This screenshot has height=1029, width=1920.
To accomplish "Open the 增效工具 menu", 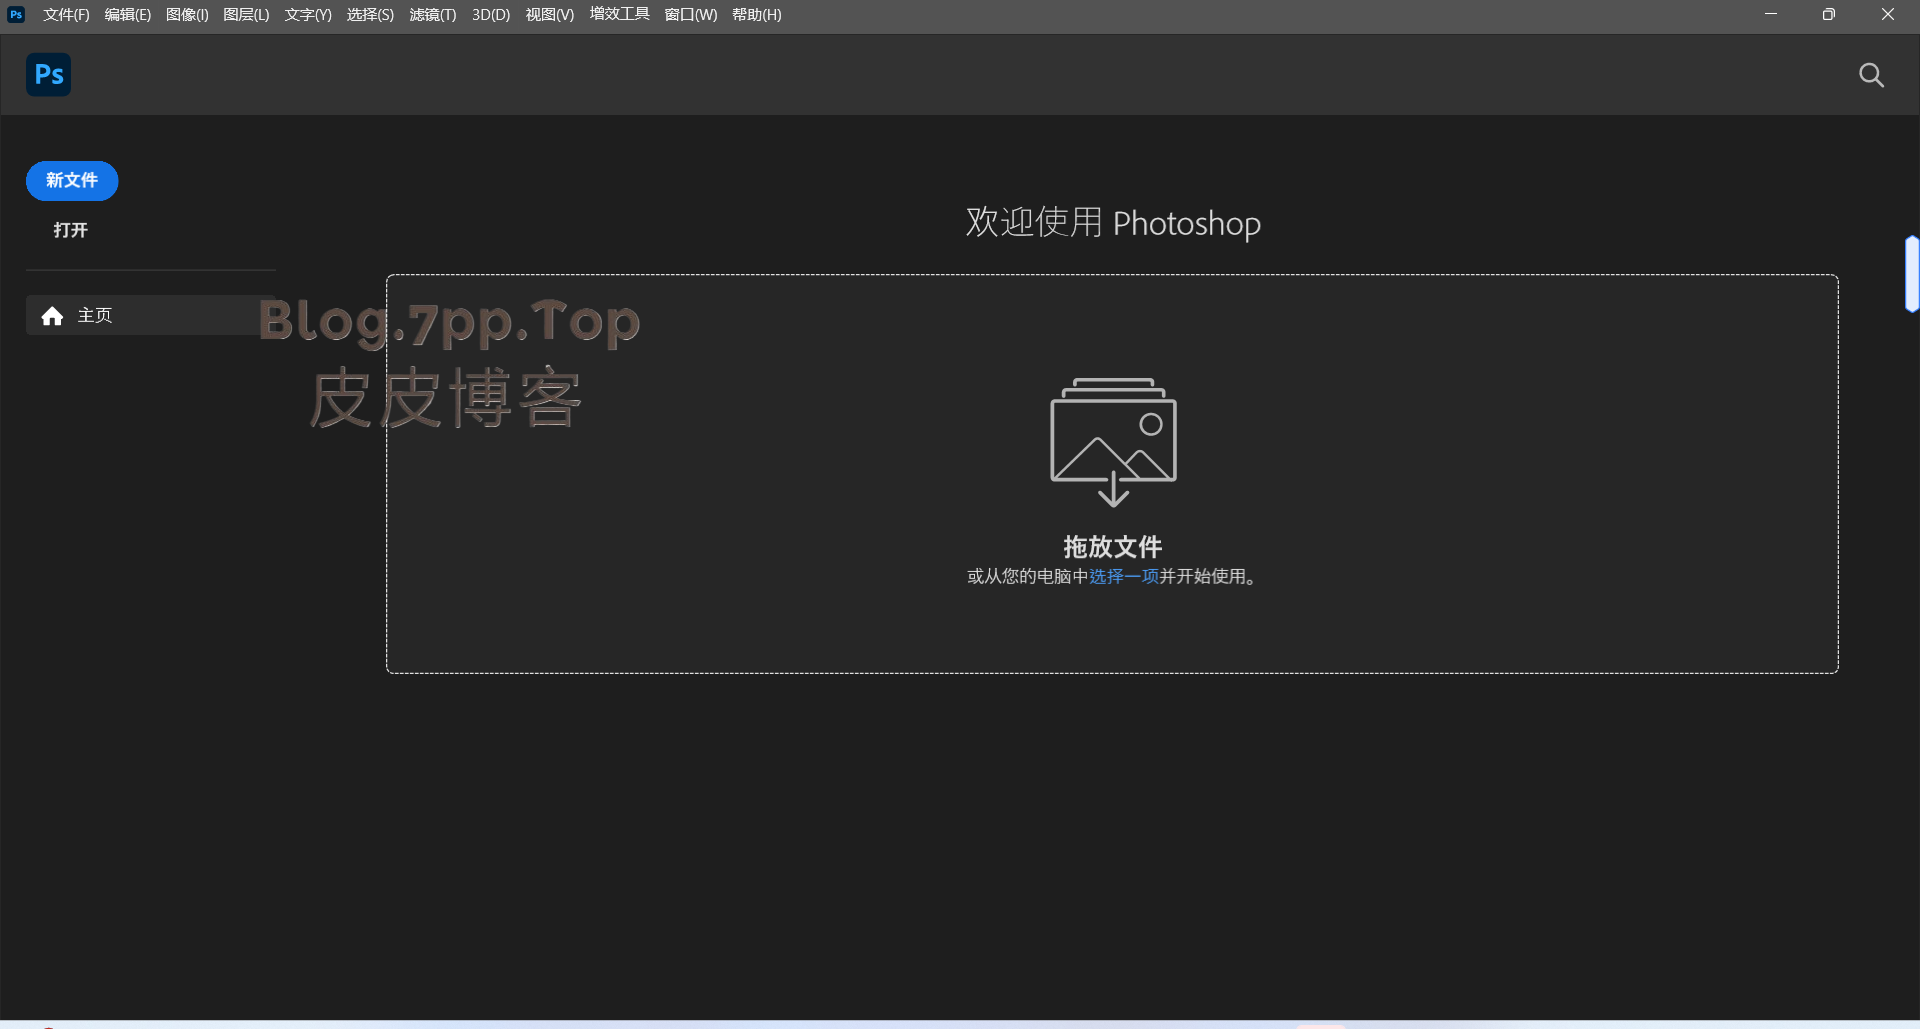I will (619, 14).
